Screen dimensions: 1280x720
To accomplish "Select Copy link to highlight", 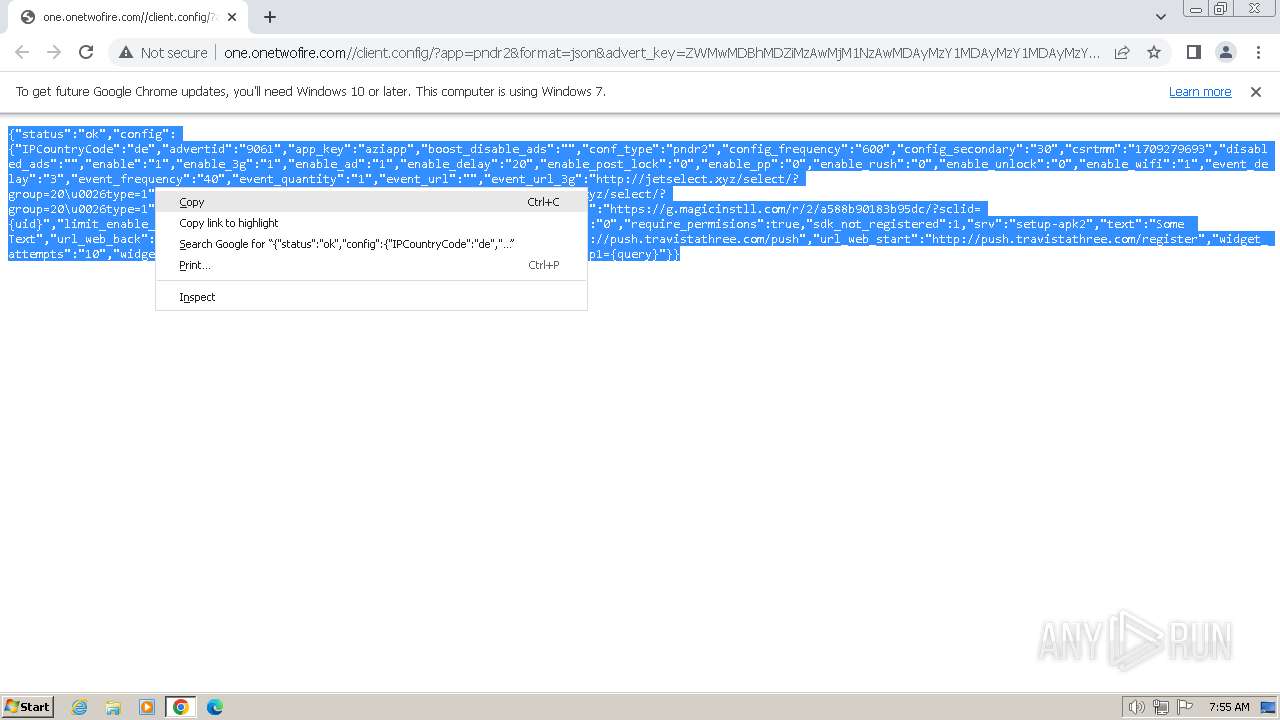I will [x=371, y=223].
